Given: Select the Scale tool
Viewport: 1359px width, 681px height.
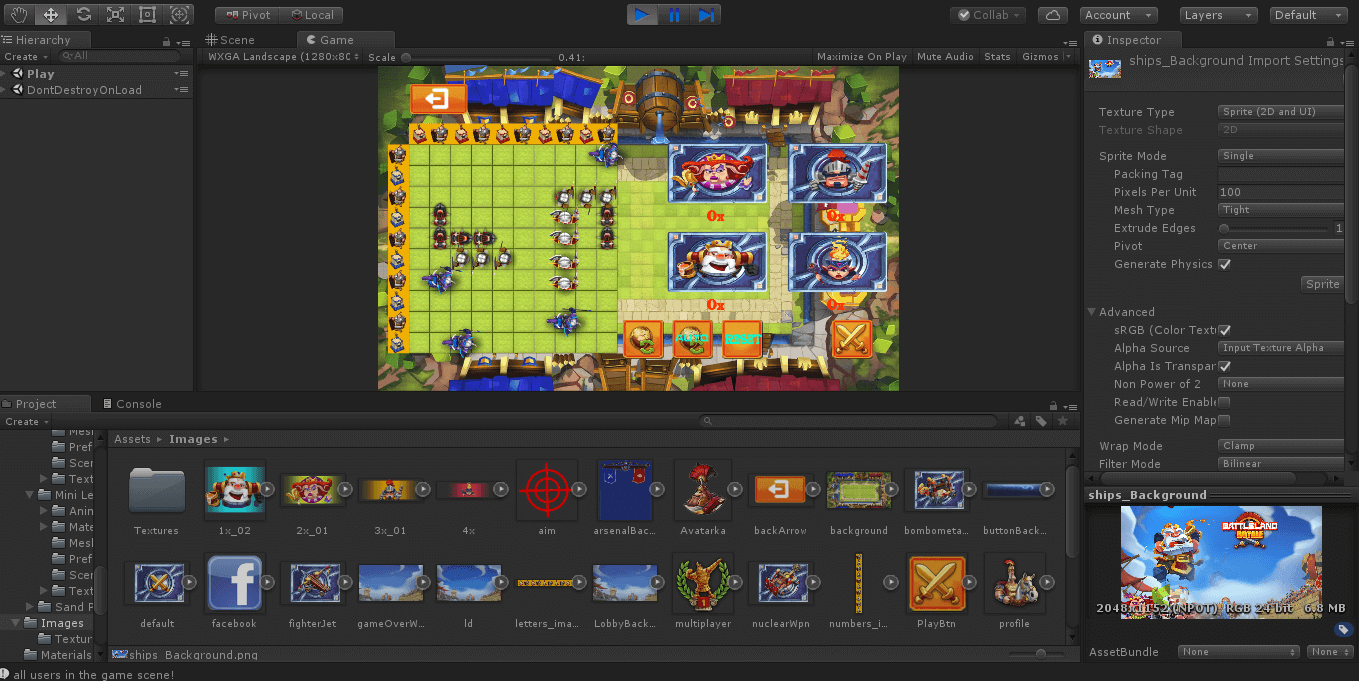Looking at the screenshot, I should tap(116, 15).
